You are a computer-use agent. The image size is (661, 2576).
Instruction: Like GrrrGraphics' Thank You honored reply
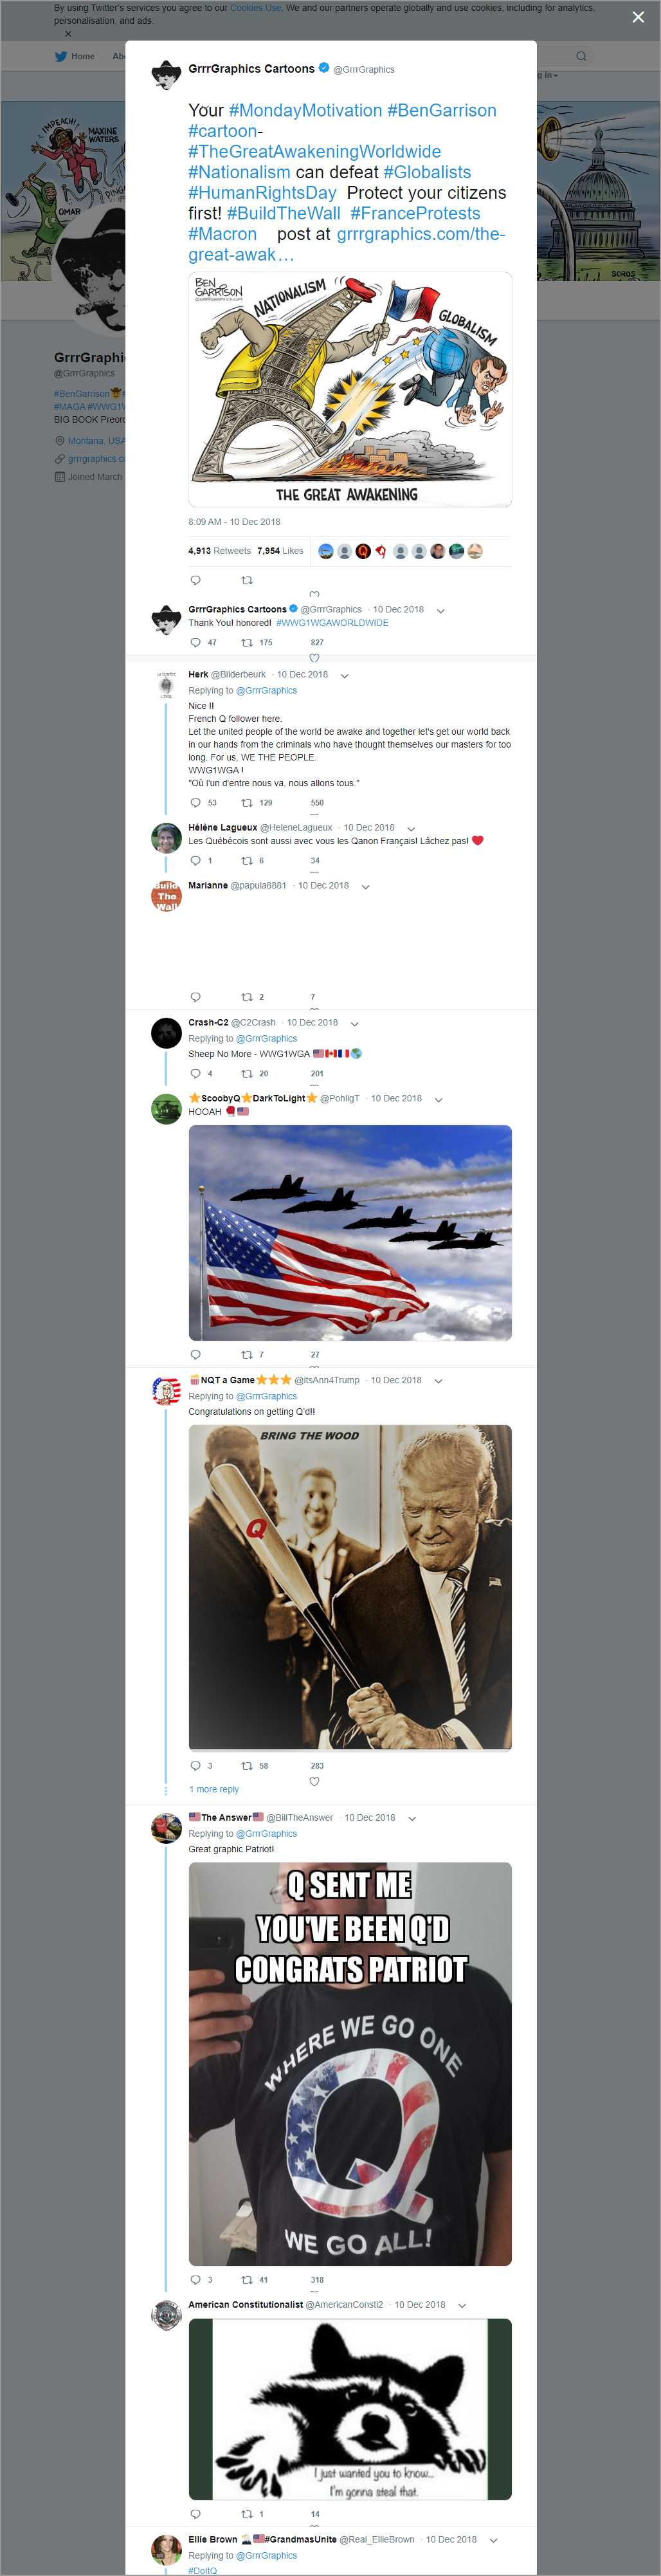[x=314, y=657]
